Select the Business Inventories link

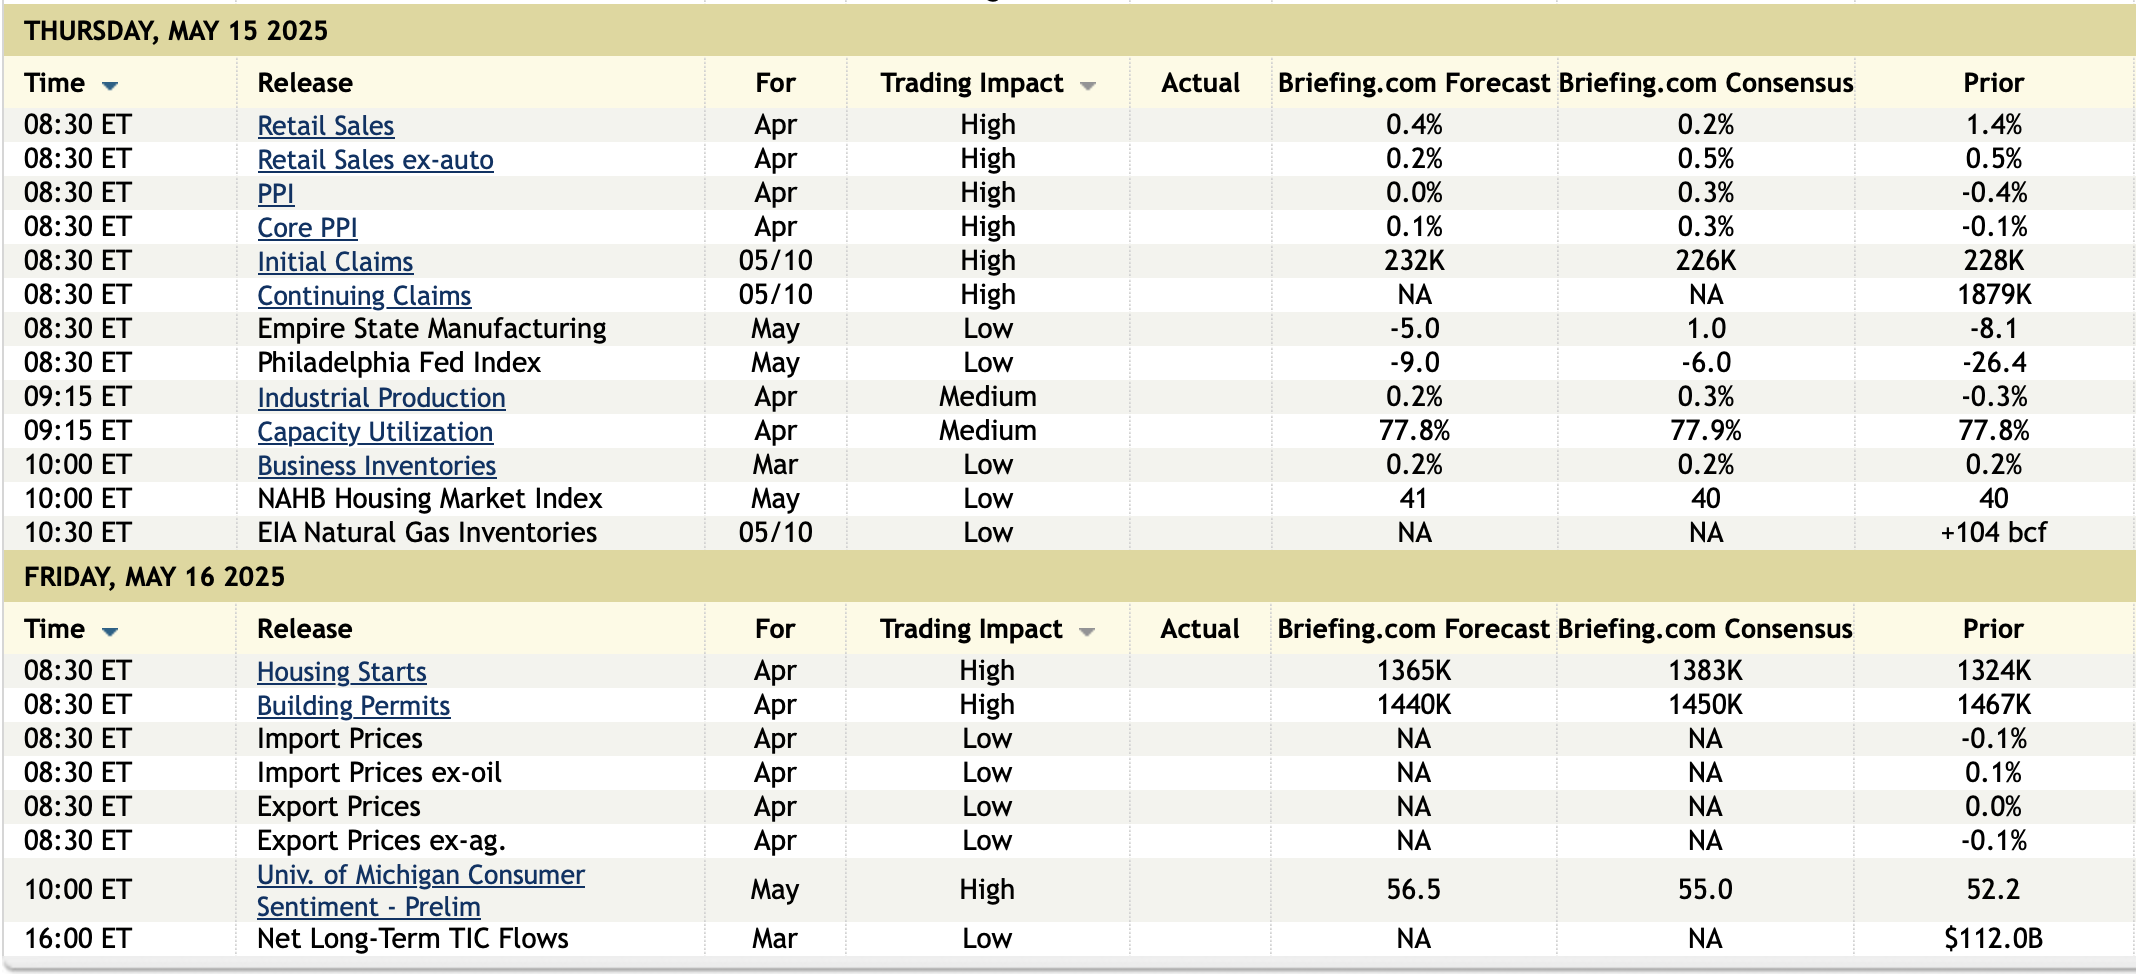pyautogui.click(x=376, y=466)
